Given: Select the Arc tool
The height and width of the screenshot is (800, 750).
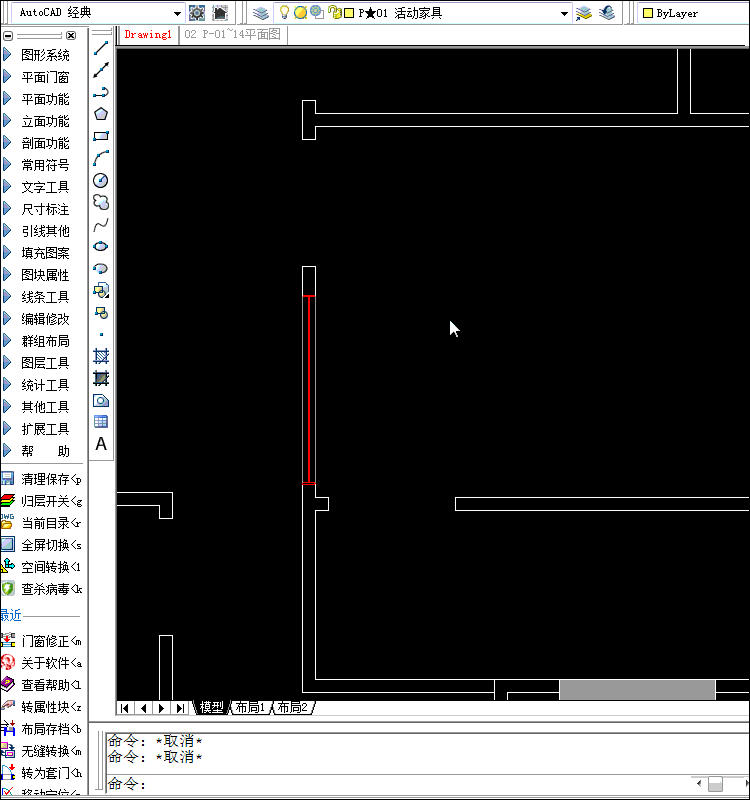Looking at the screenshot, I should click(101, 158).
